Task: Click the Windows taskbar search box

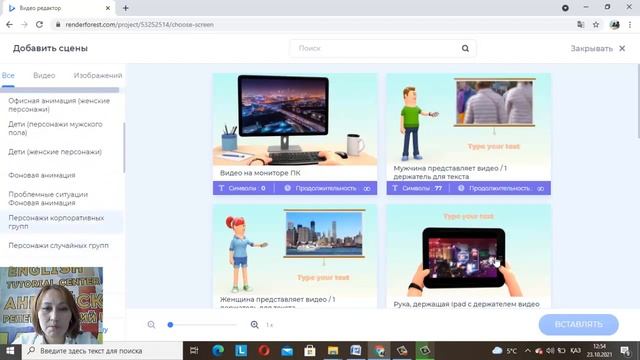Action: coord(102,351)
